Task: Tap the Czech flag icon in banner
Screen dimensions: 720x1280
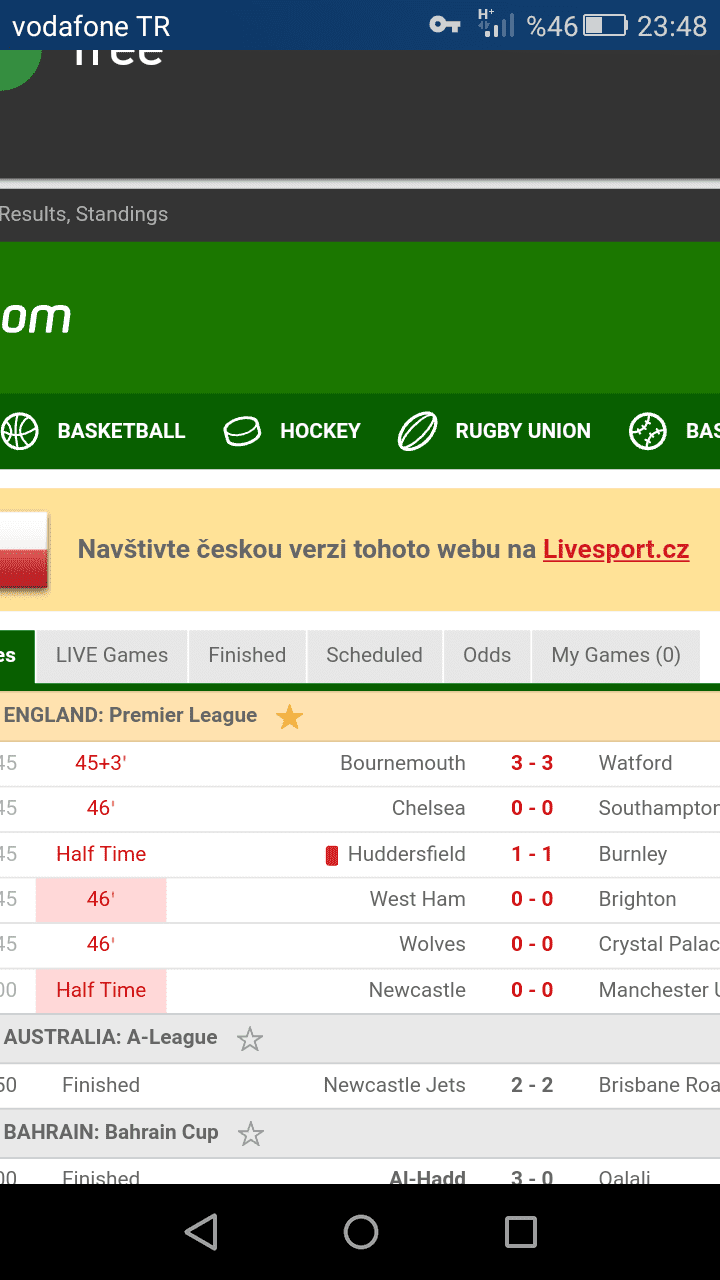Action: click(24, 550)
